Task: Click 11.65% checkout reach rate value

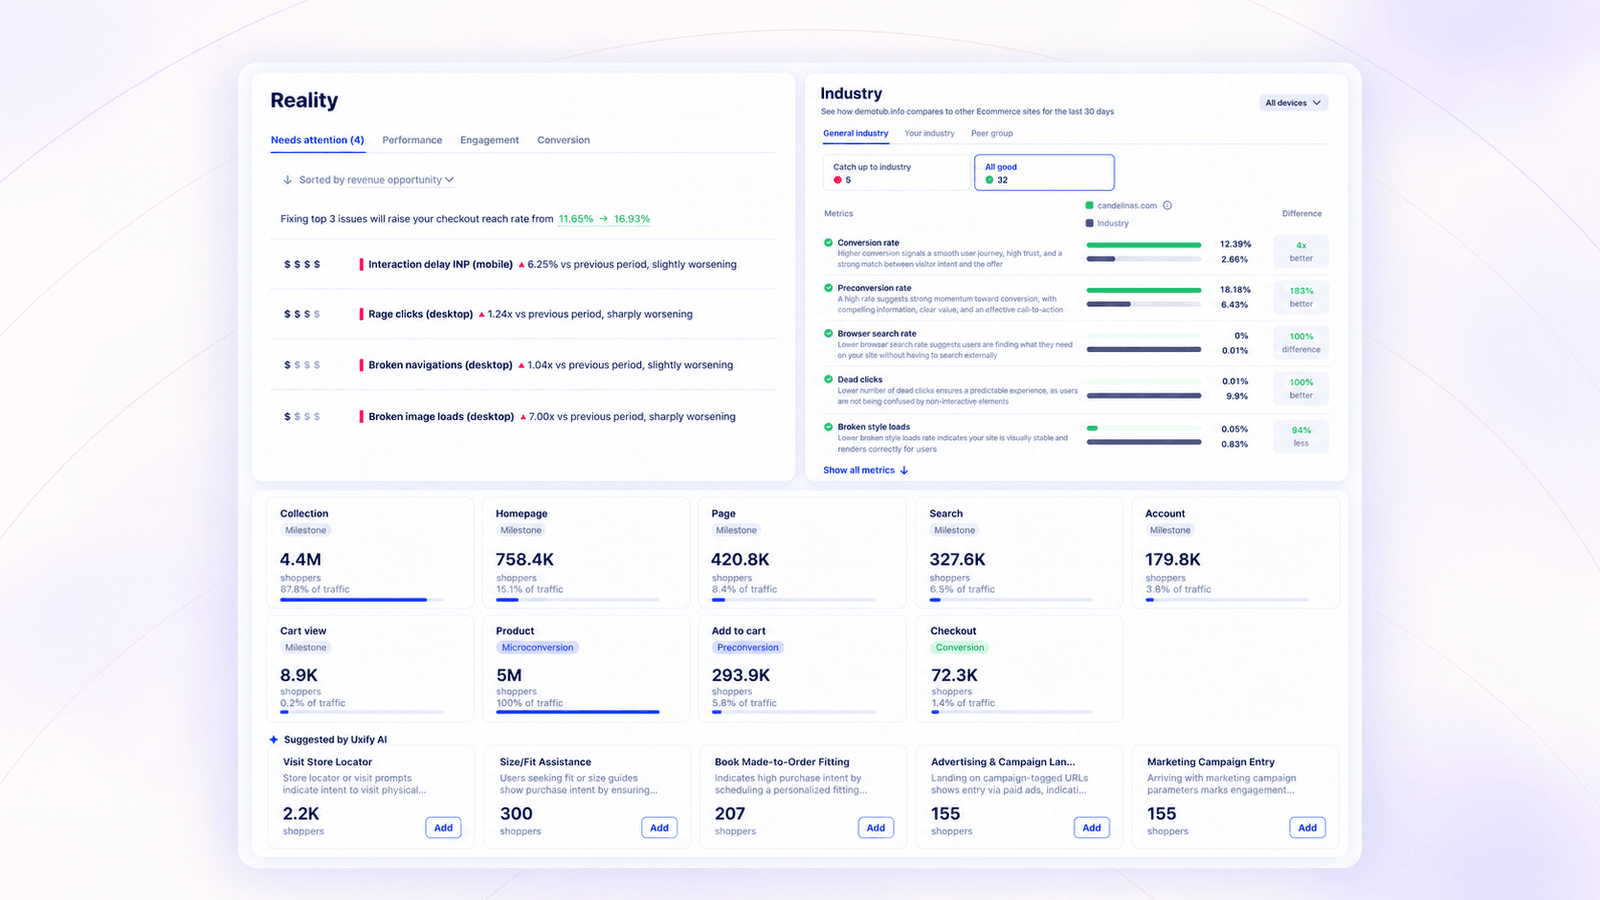Action: pos(576,219)
